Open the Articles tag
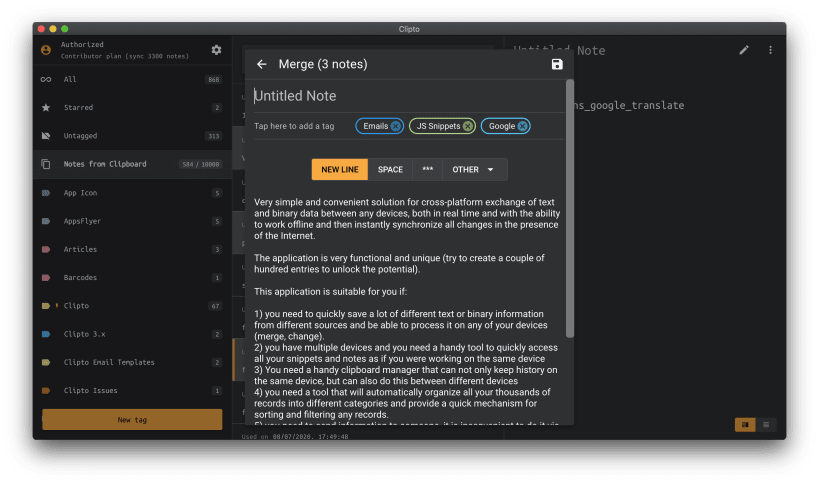Screen dimensions: 819x483 coord(133,249)
